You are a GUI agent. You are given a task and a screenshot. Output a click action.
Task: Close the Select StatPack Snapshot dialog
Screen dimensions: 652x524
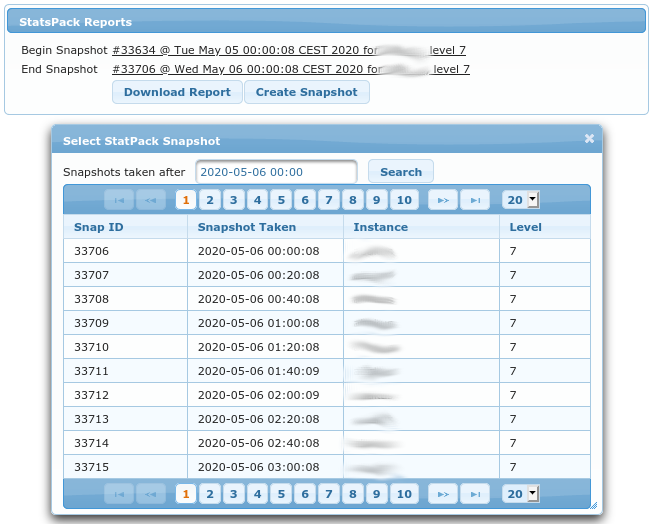point(589,138)
